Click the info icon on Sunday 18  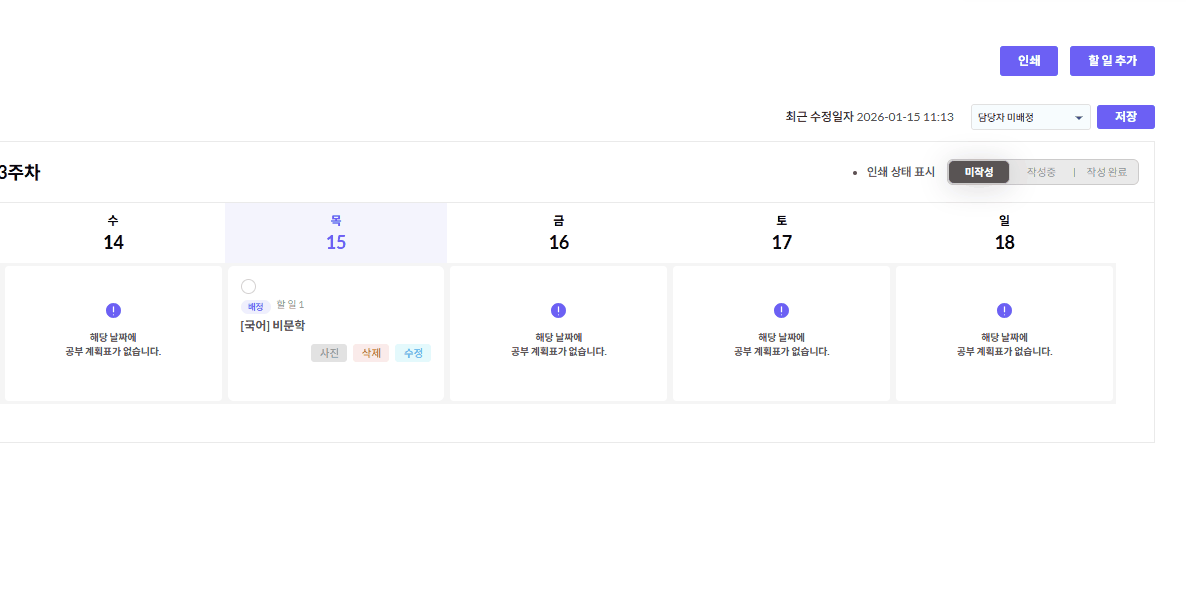1004,310
